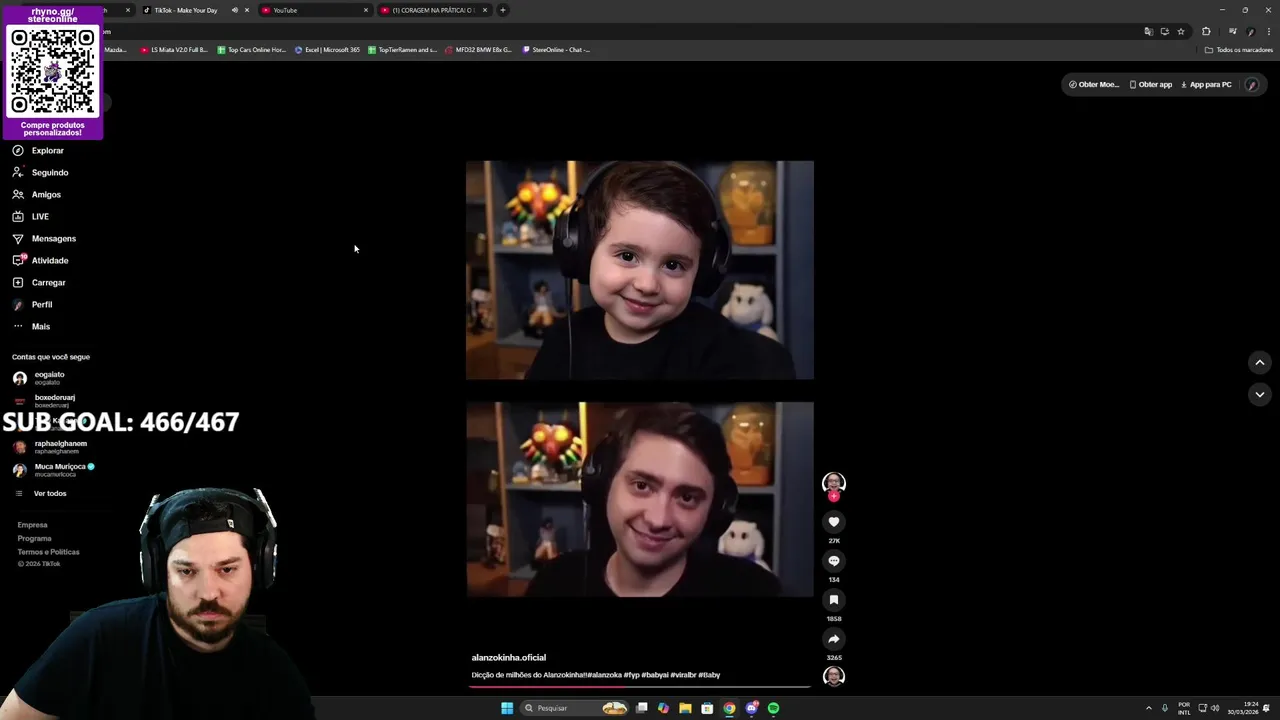
Task: Open Top Cars Online bookmark
Action: point(251,50)
